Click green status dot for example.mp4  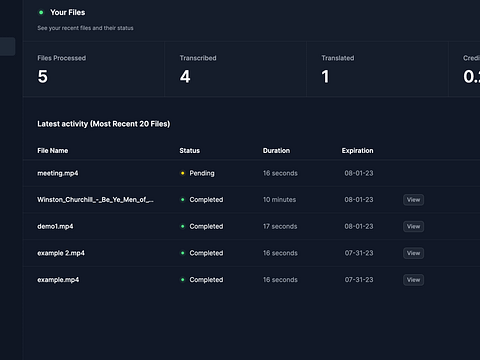(182, 280)
